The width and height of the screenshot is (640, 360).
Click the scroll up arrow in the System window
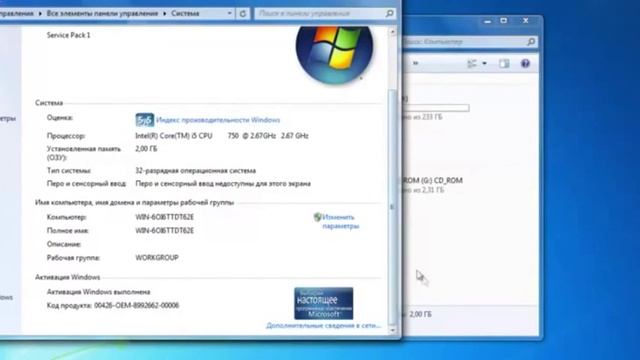point(393,31)
